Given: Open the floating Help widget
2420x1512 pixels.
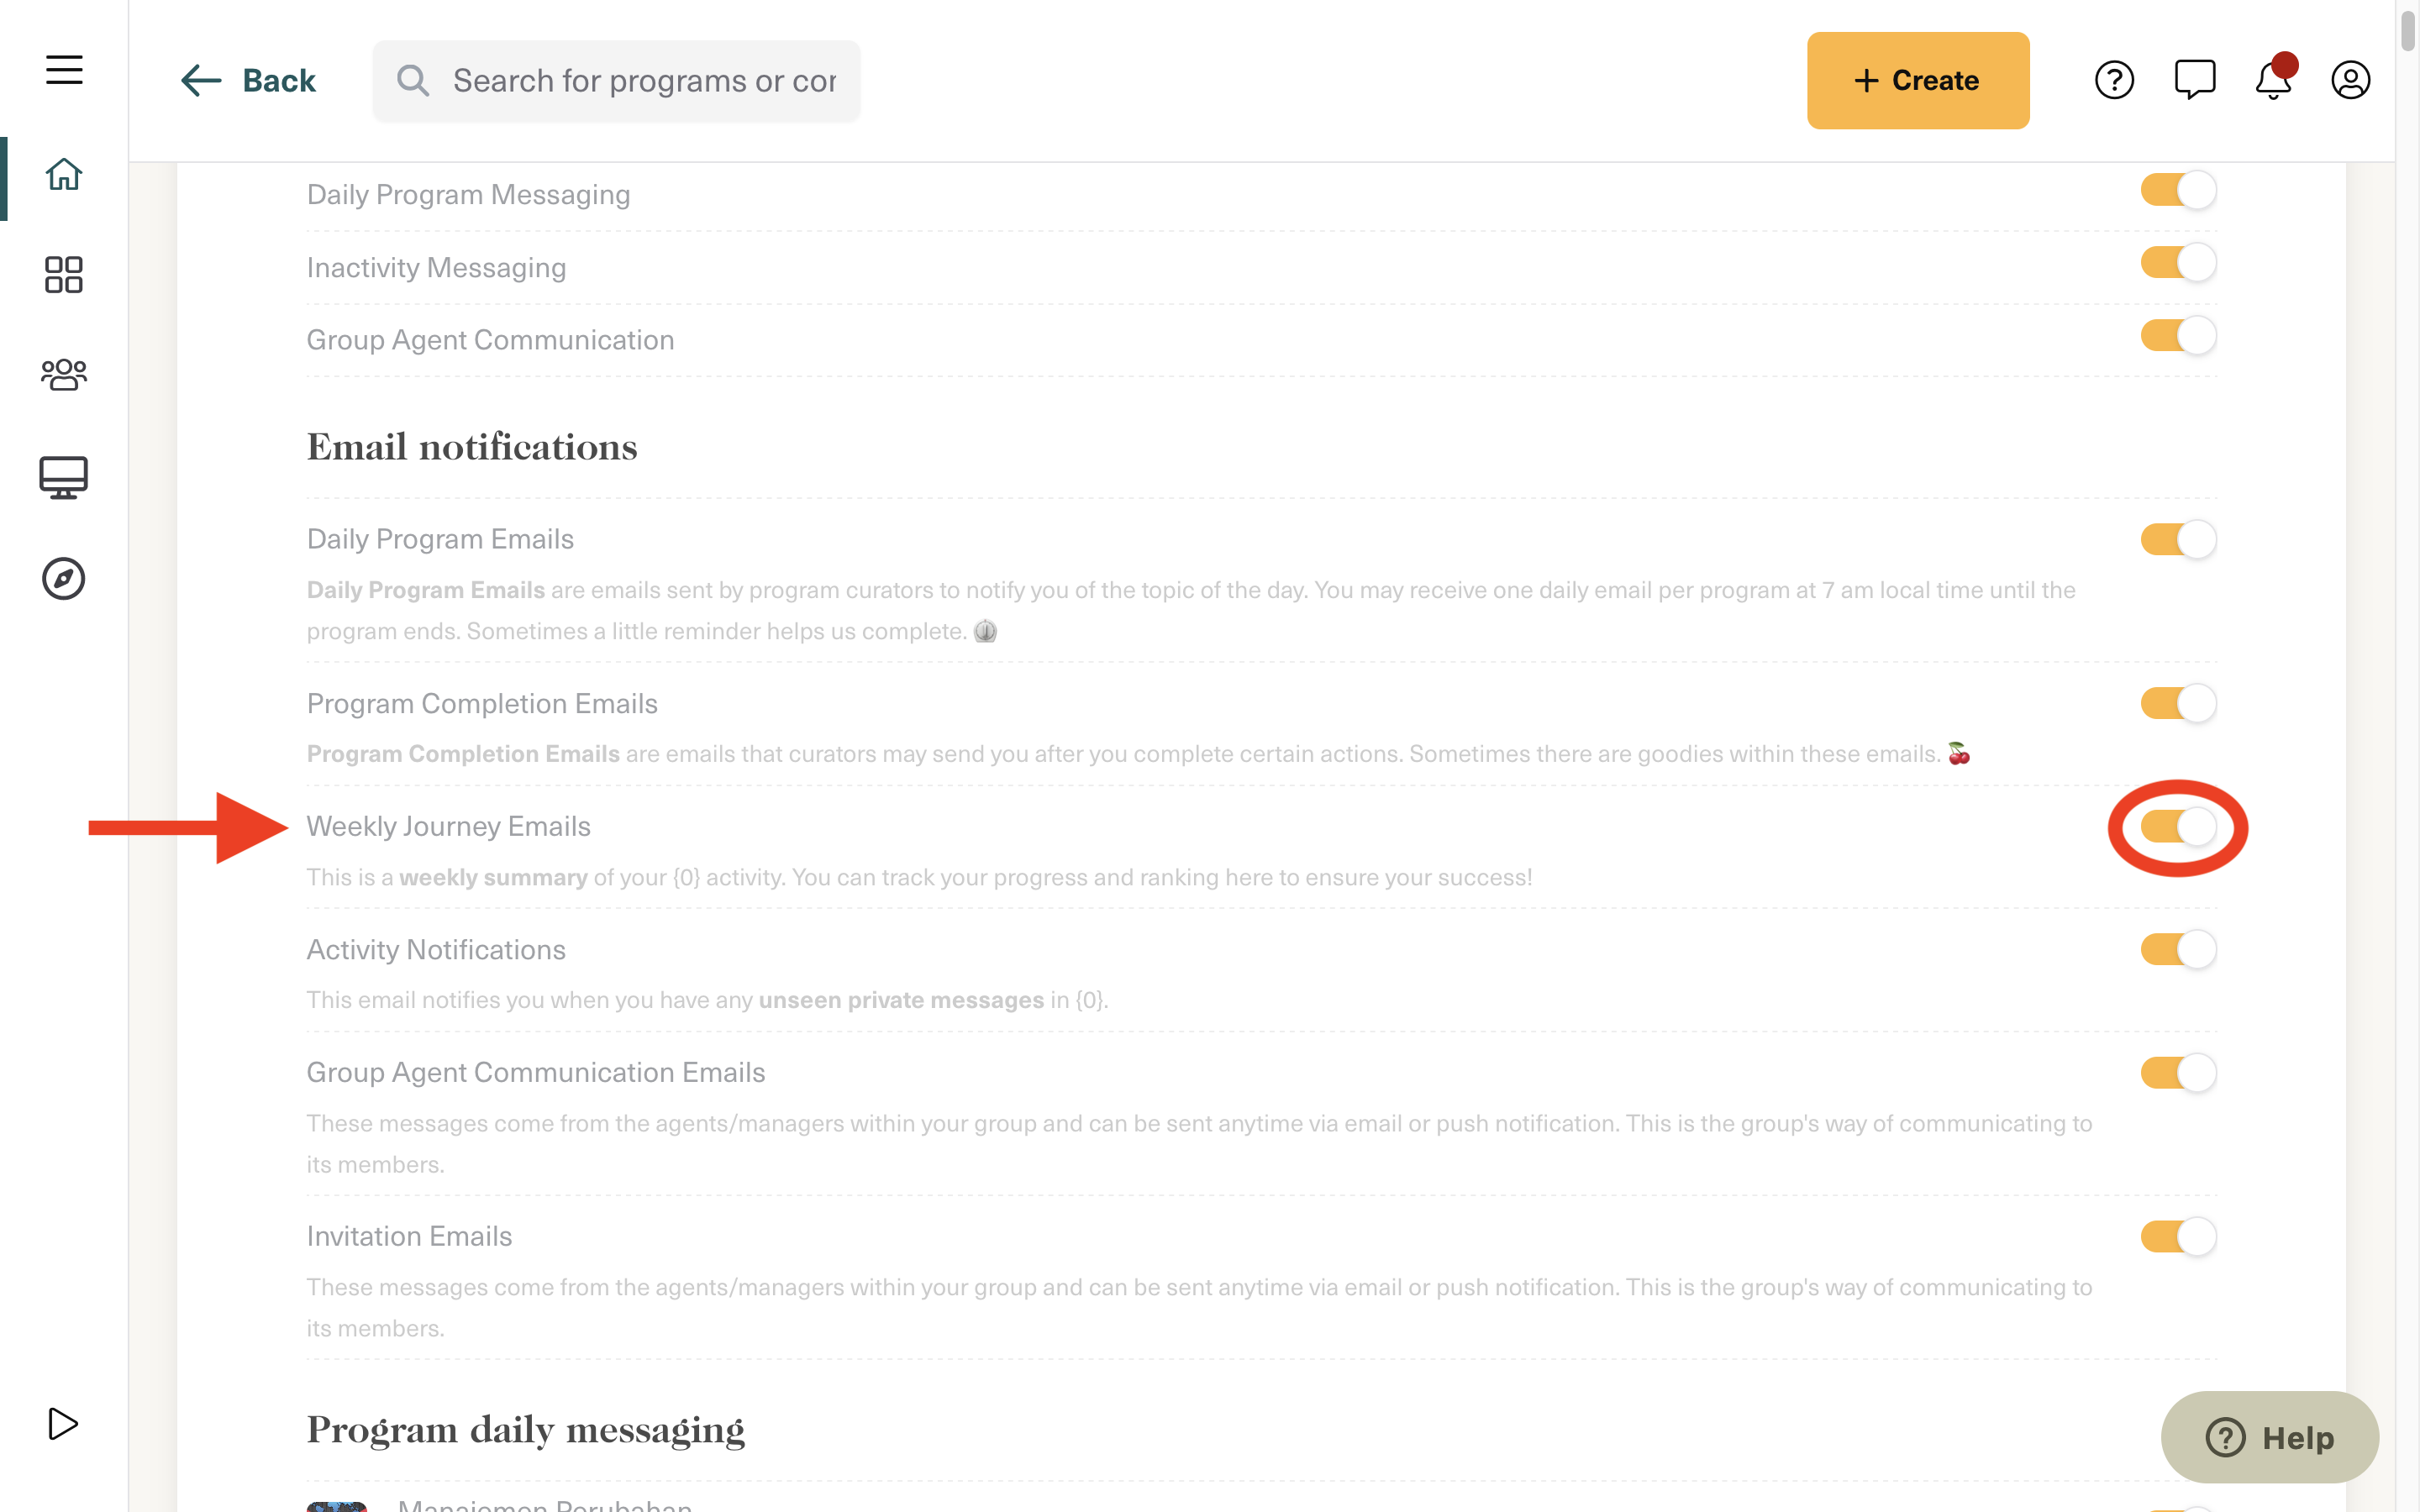Looking at the screenshot, I should coord(2269,1437).
